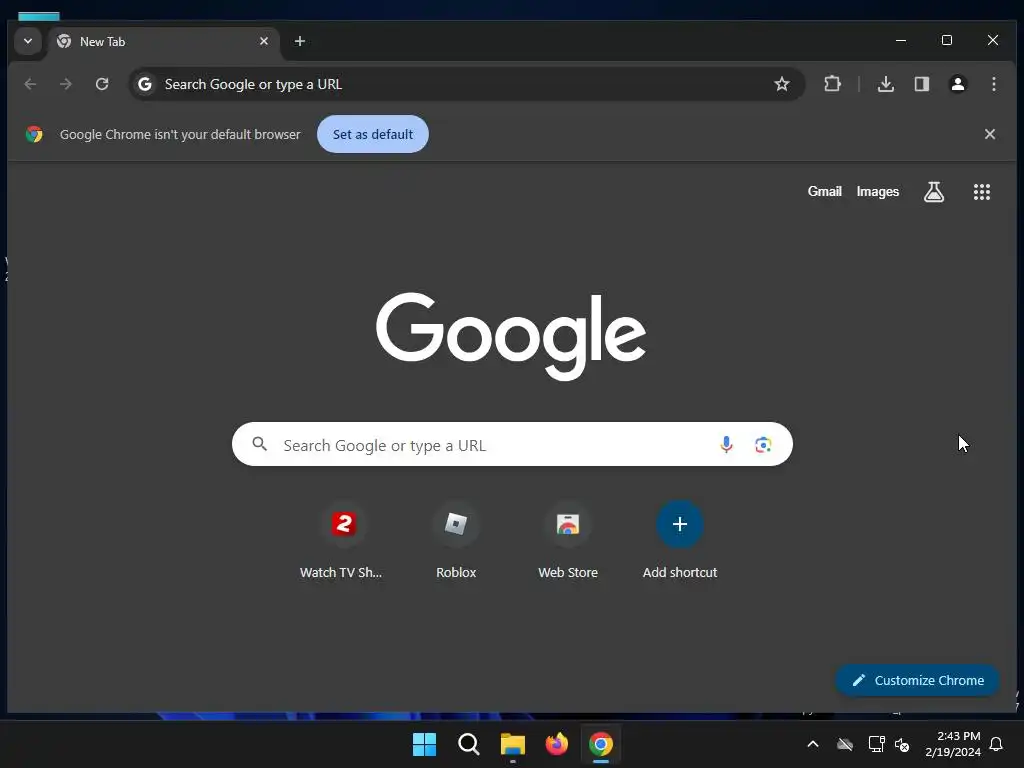
Task: Click the Google search box
Action: [512, 444]
